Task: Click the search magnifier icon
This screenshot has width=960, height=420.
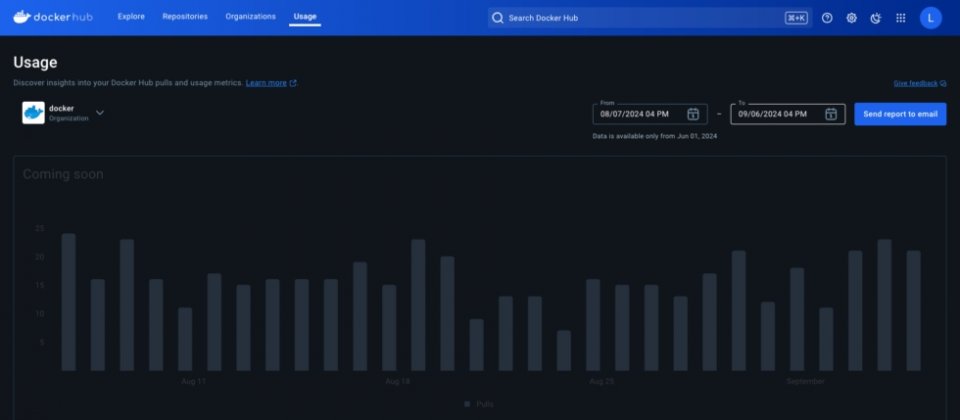Action: pyautogui.click(x=498, y=18)
